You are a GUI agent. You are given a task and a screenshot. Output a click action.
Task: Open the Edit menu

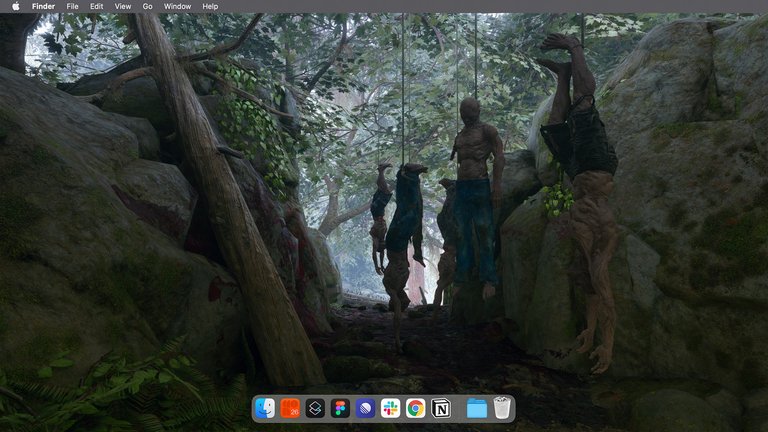(96, 6)
